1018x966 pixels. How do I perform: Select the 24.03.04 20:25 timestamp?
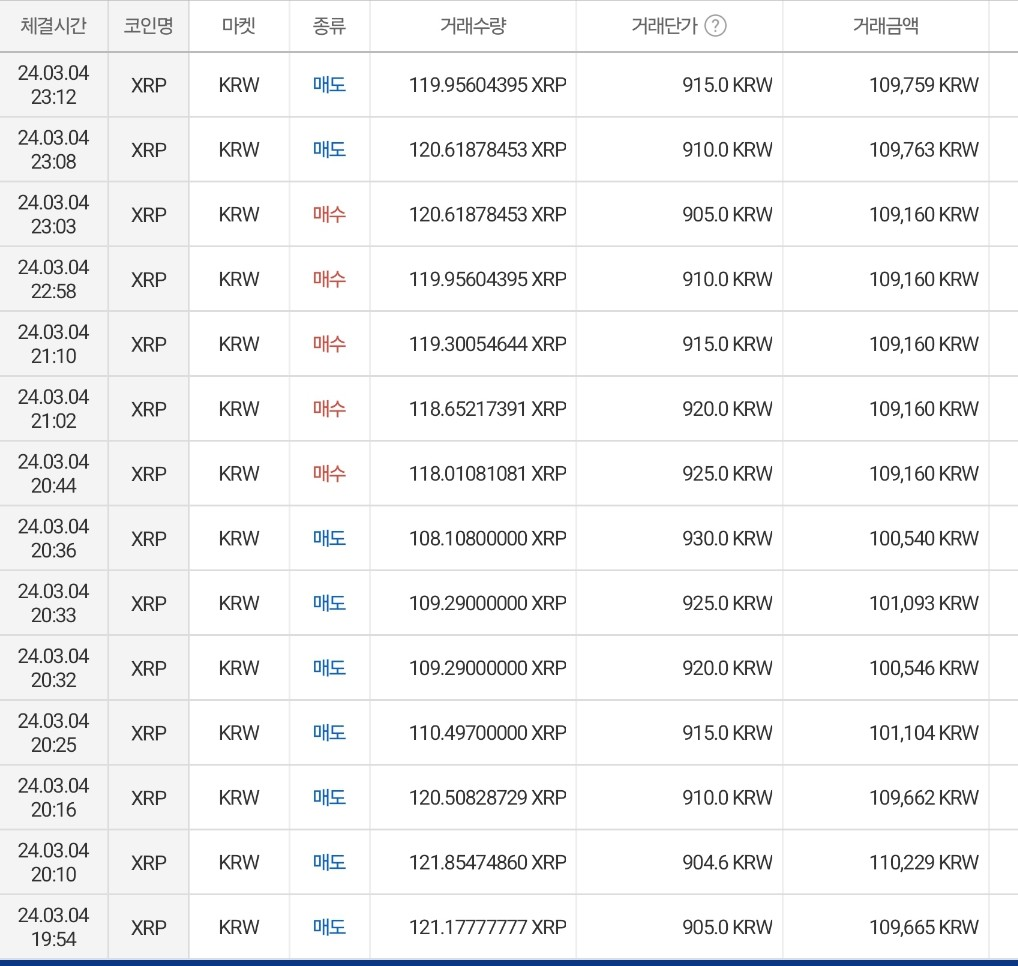(x=53, y=733)
